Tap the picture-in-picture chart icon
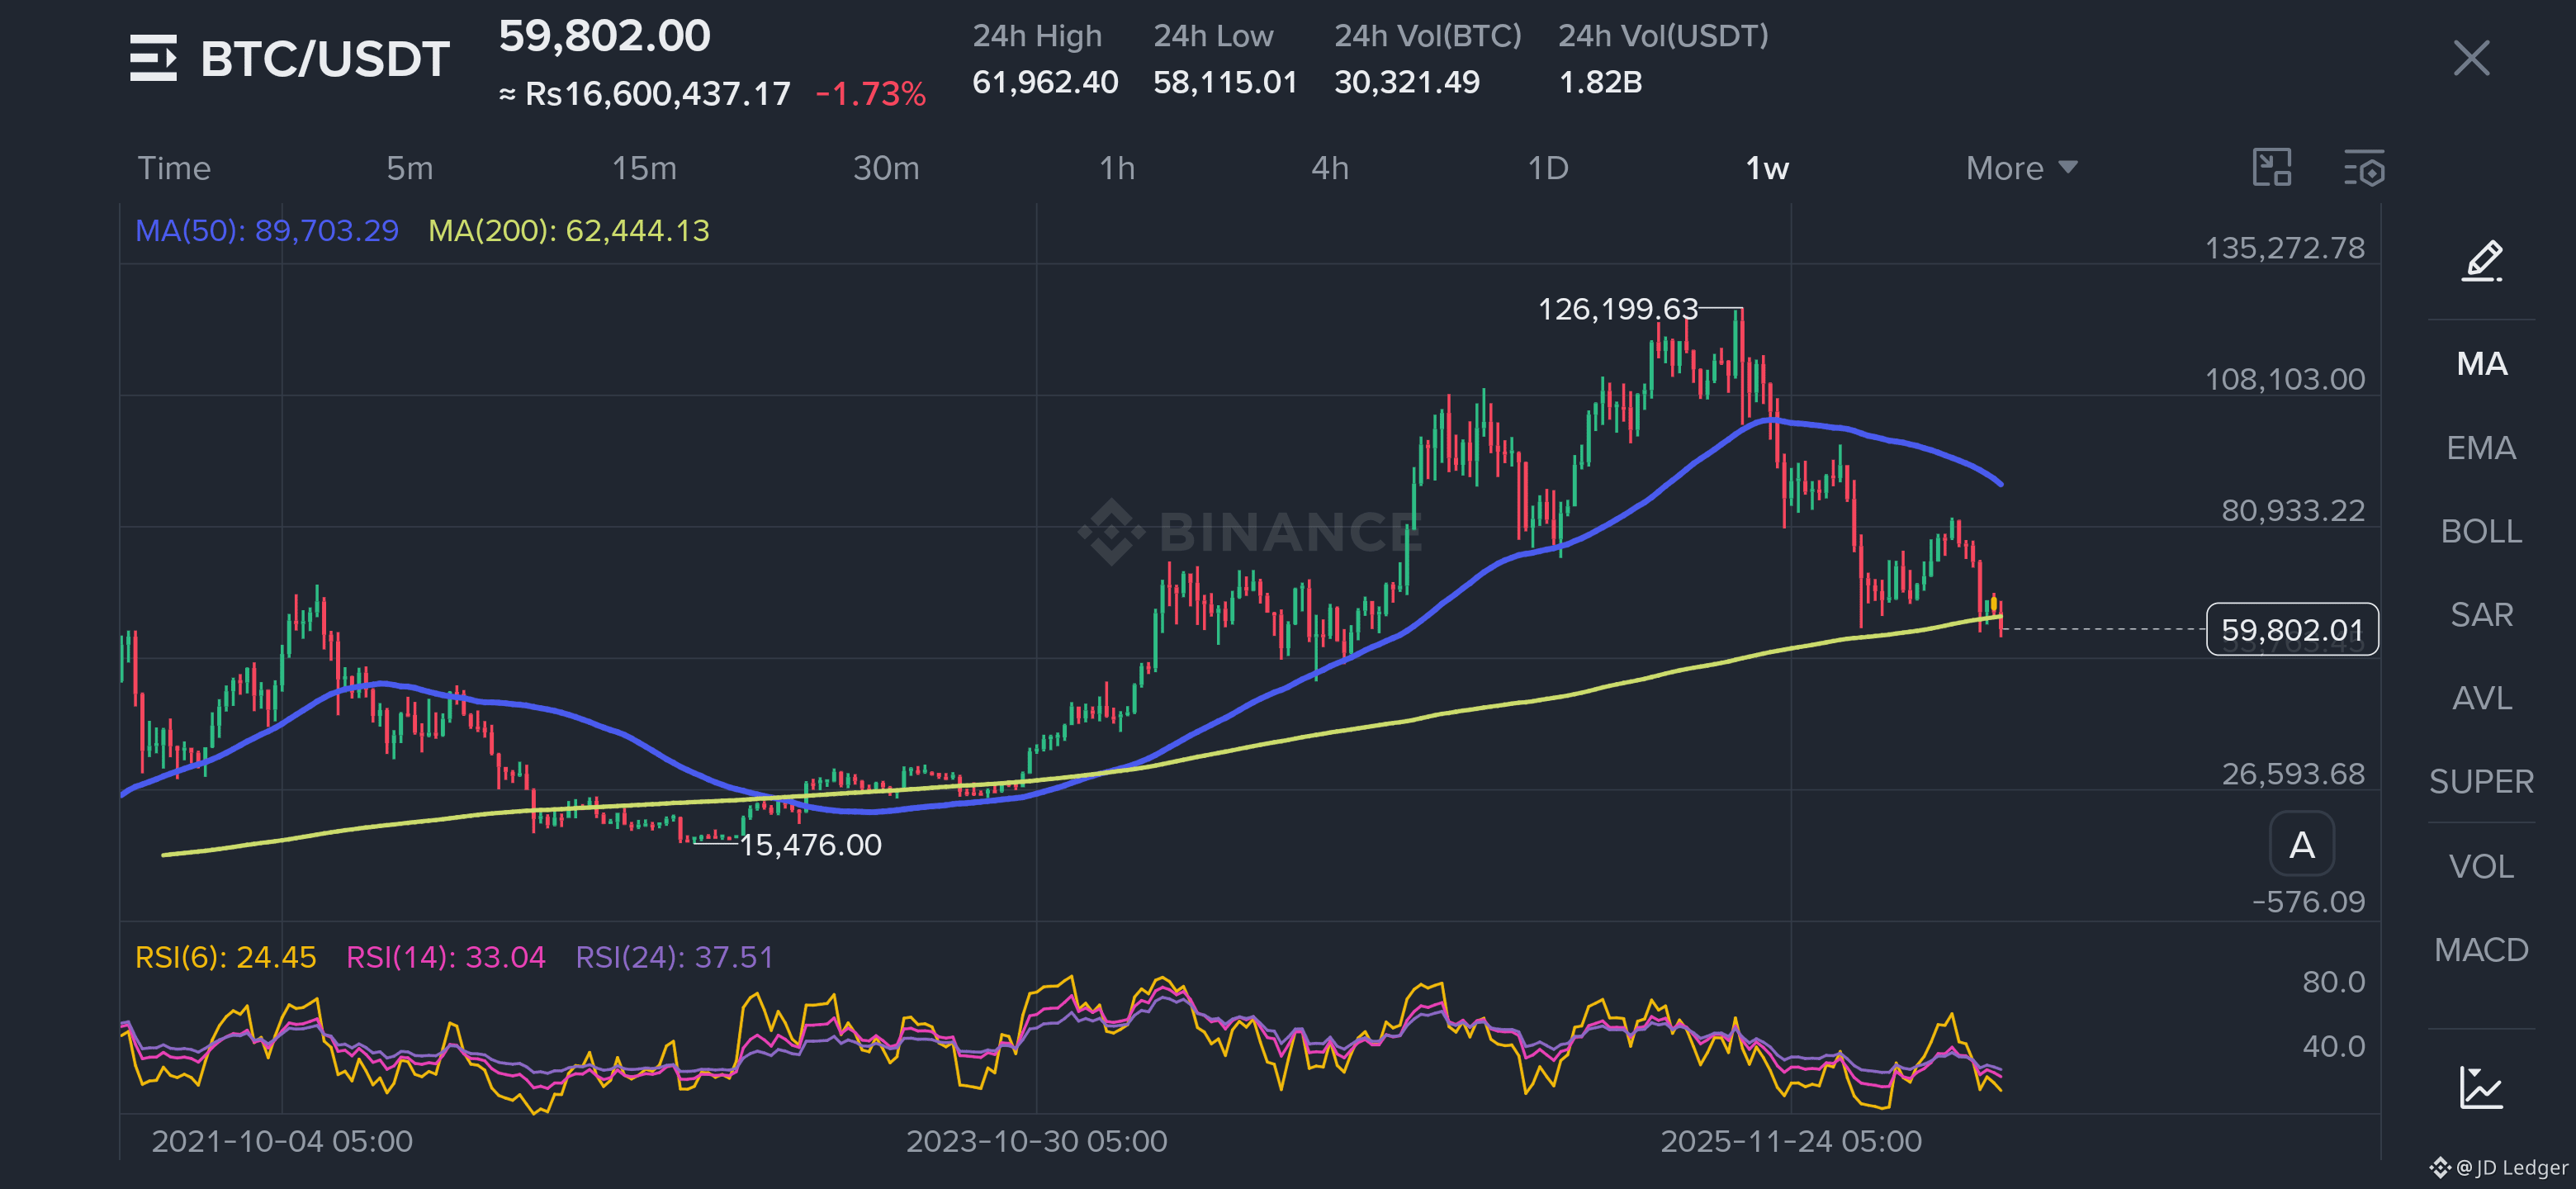 [x=2272, y=167]
